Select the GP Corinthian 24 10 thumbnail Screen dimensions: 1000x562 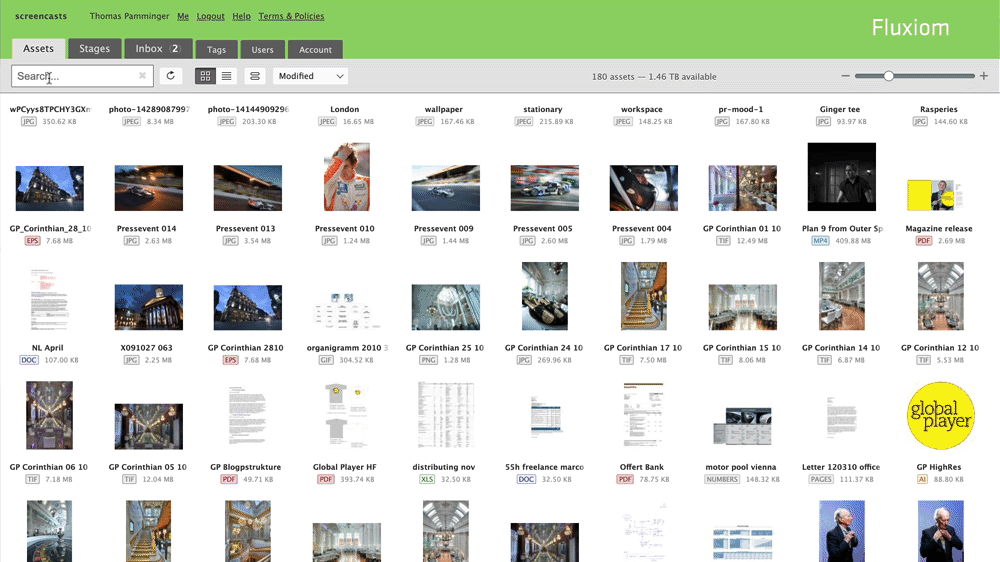coord(545,296)
